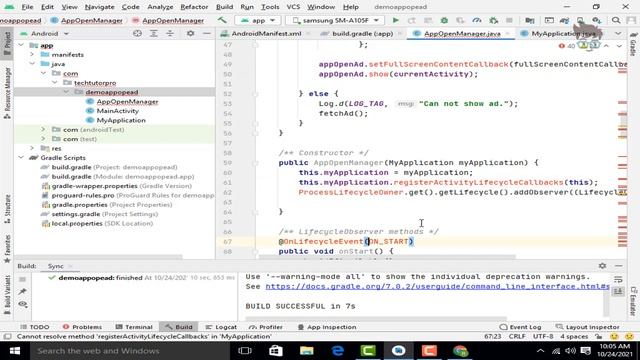Open the docs.gradle.org userguide link
Image resolution: width=640 pixels, height=360 pixels.
click(438, 287)
